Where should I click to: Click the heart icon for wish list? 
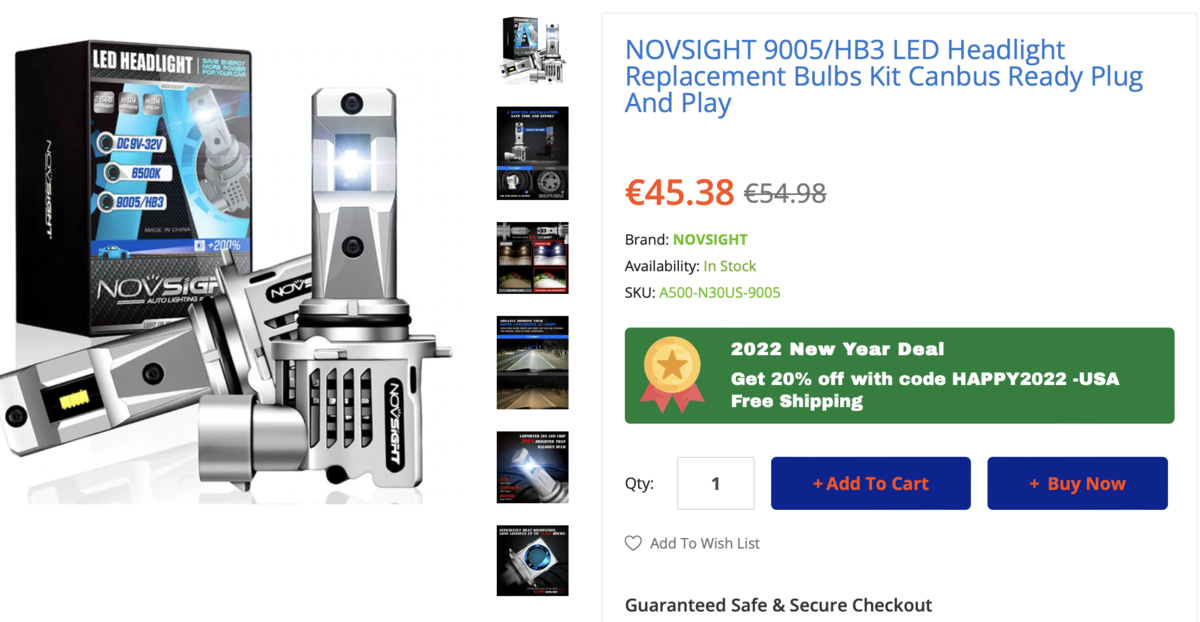[x=633, y=543]
